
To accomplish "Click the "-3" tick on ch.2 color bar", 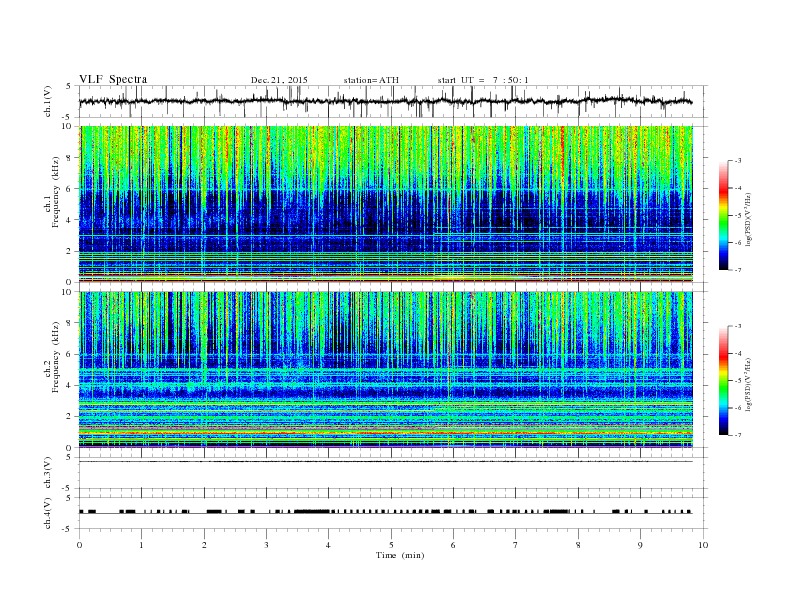I will [738, 326].
